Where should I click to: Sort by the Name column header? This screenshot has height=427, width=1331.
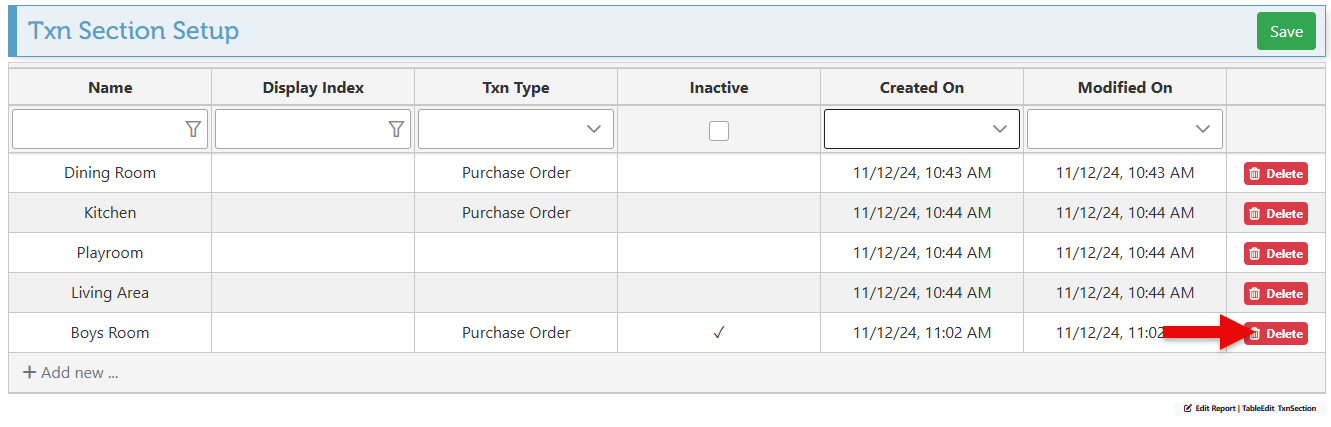tap(110, 88)
